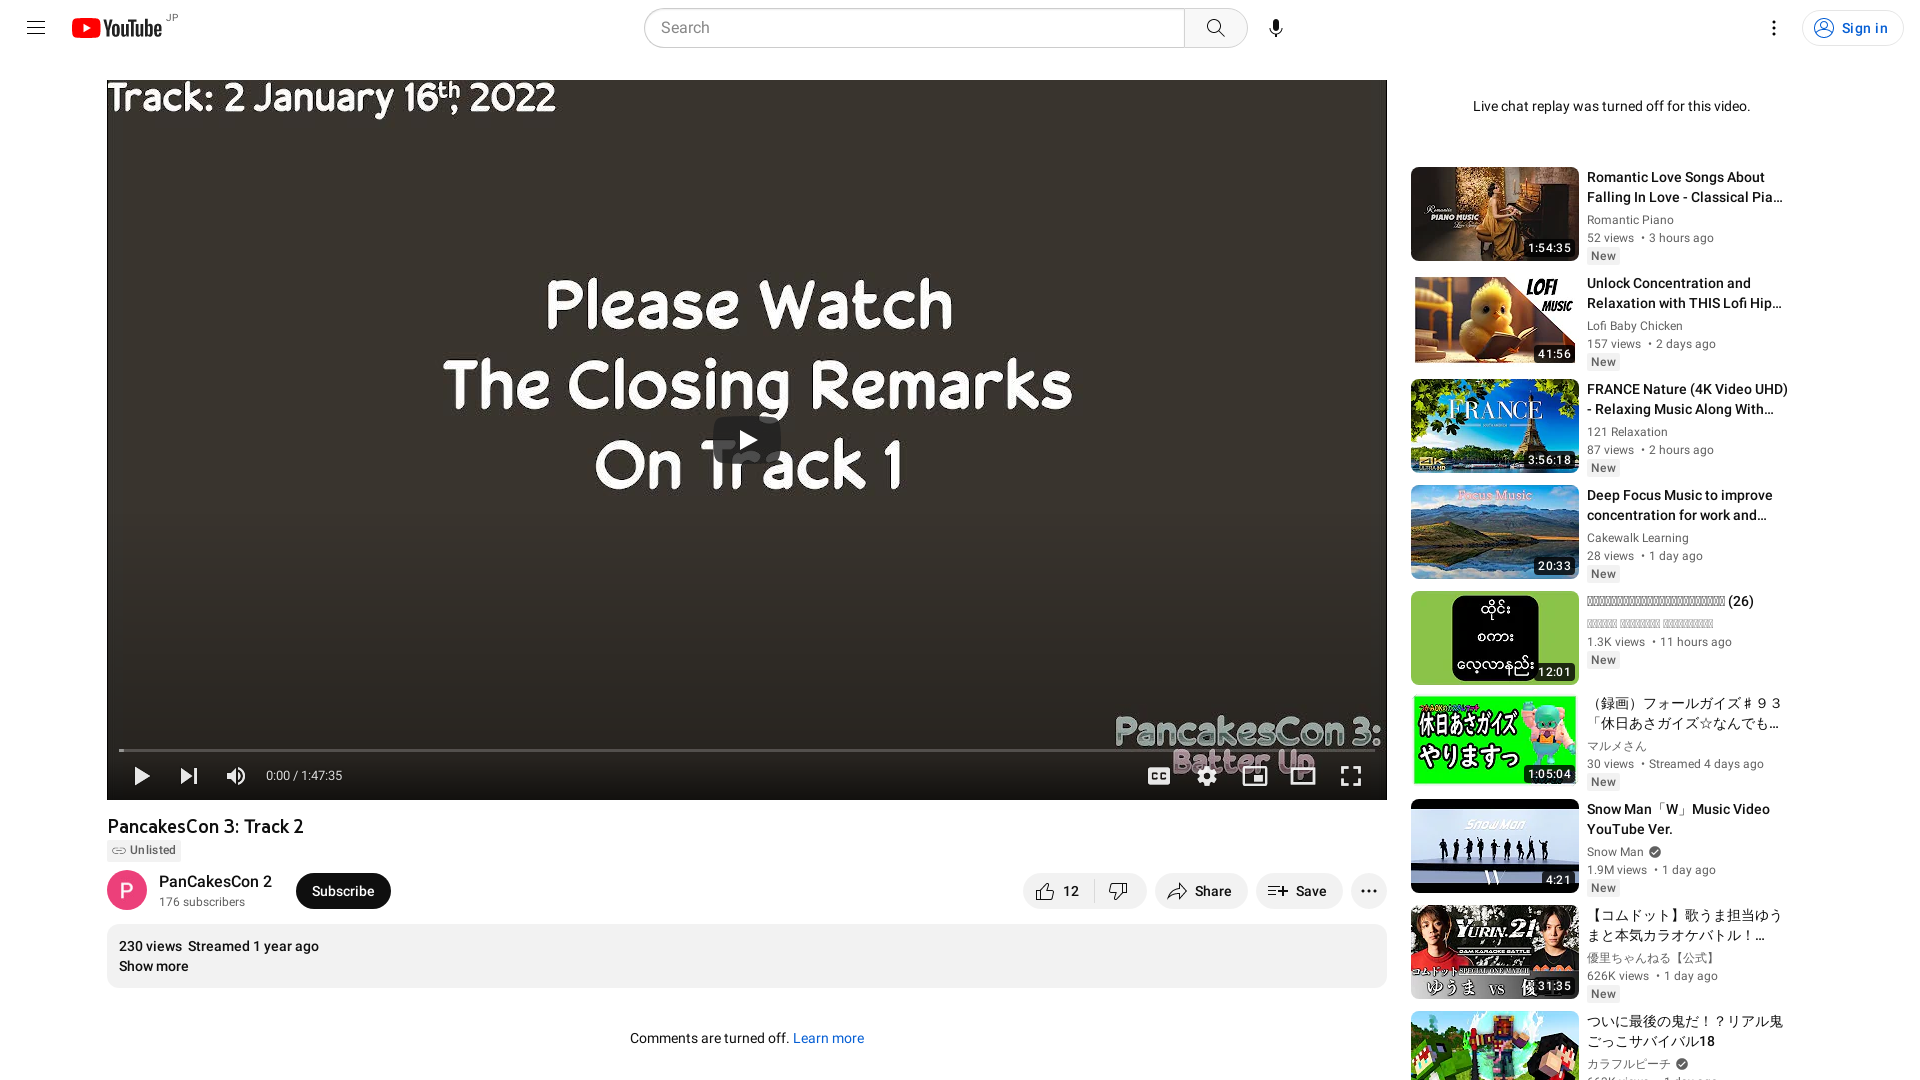This screenshot has height=1080, width=1920.
Task: Open player settings gear
Action: [x=1207, y=776]
